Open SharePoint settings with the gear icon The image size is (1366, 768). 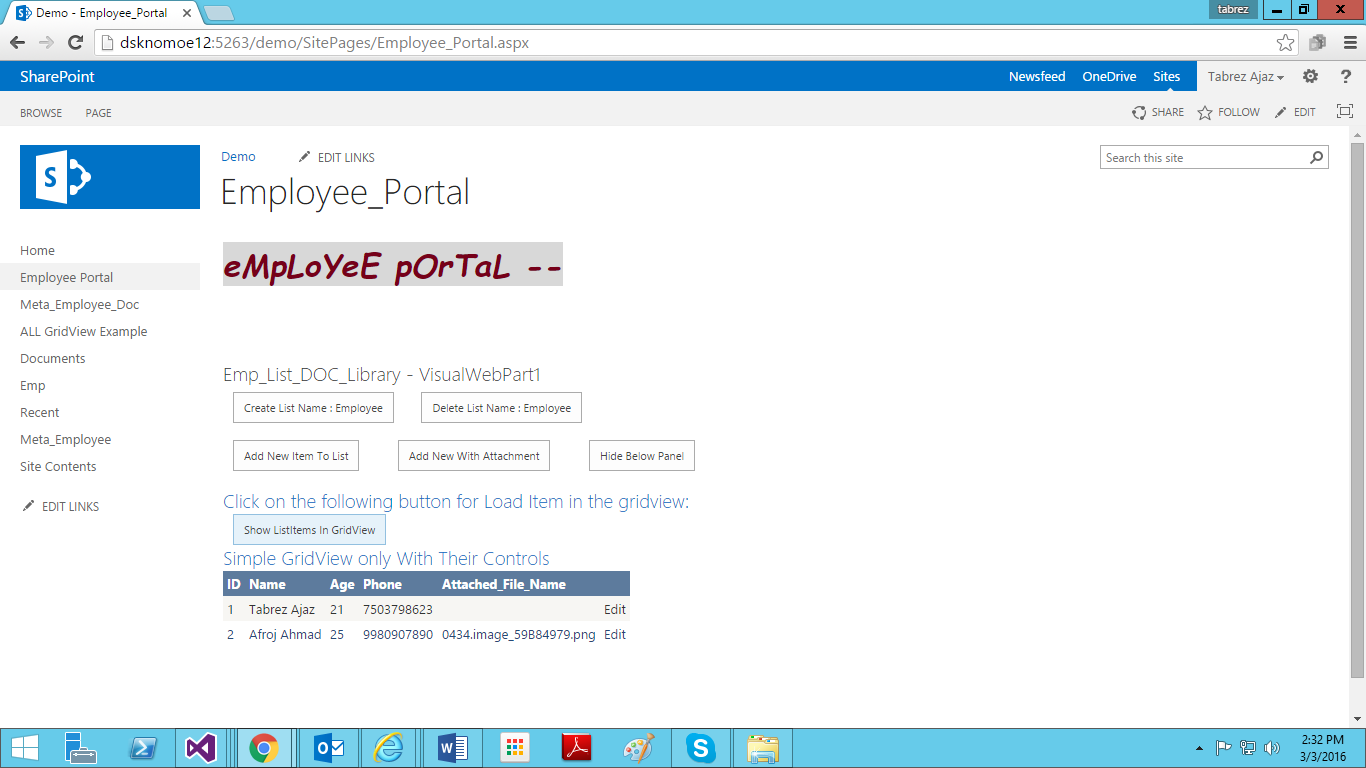(1310, 76)
